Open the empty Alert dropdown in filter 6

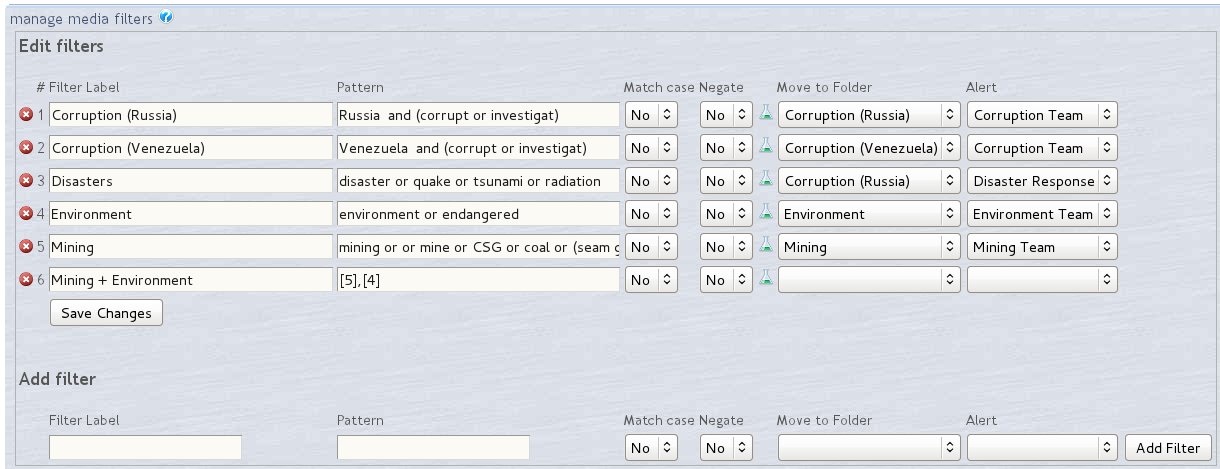pos(1042,280)
